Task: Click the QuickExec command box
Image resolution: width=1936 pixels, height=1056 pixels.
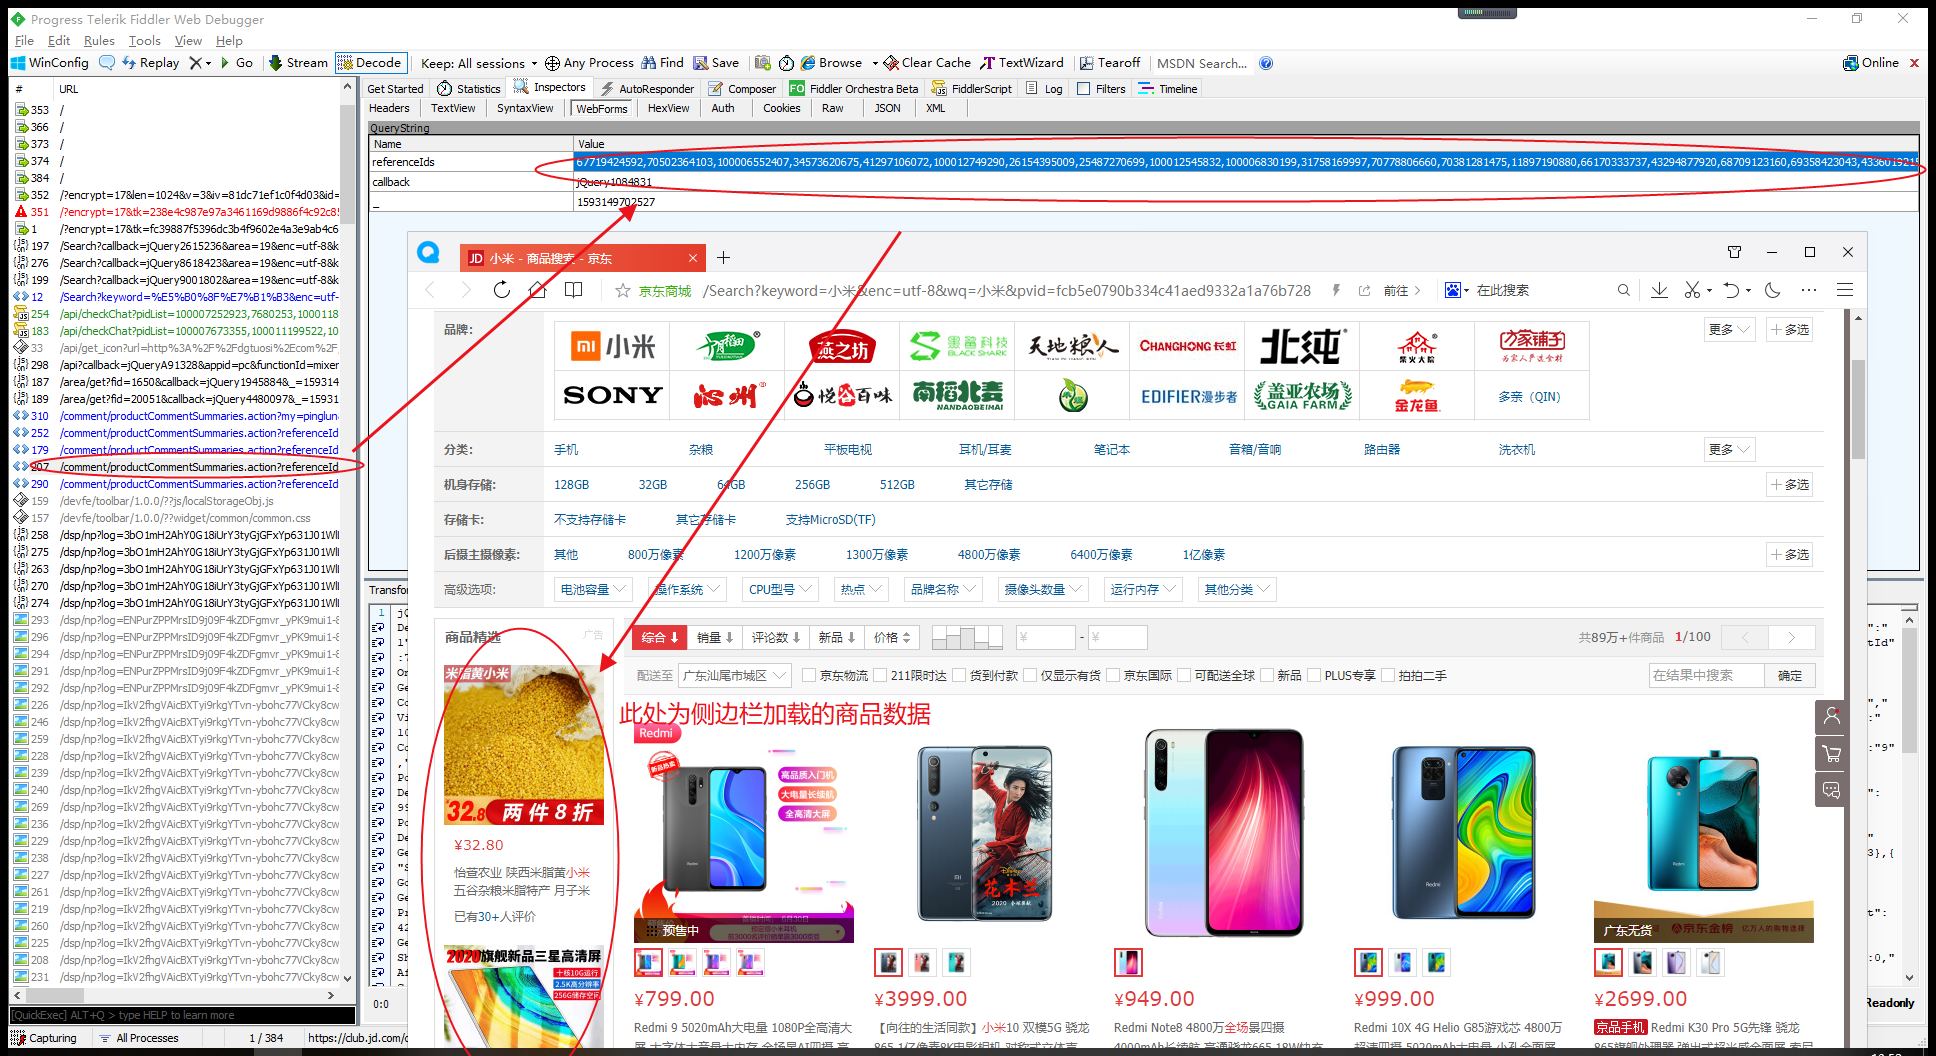Action: pos(182,1015)
